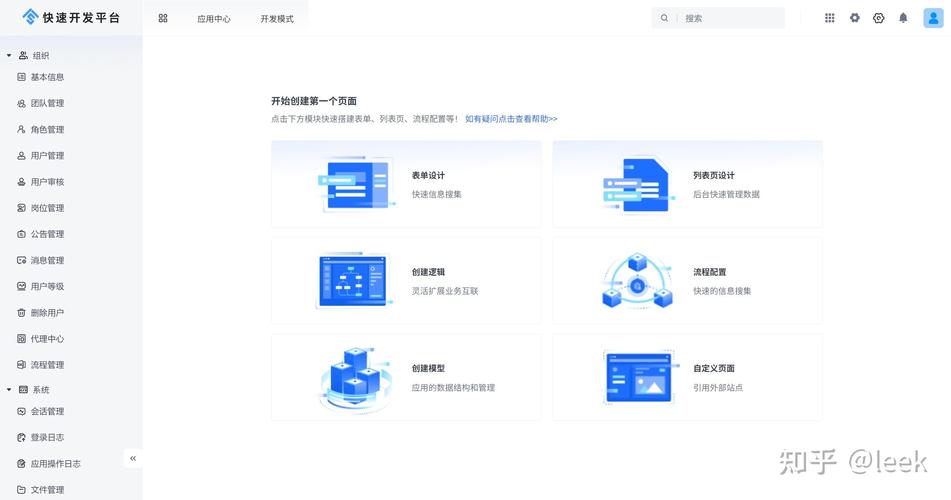Image resolution: width=951 pixels, height=500 pixels.
Task: Click the hexagon configuration icon in header
Action: tap(878, 18)
